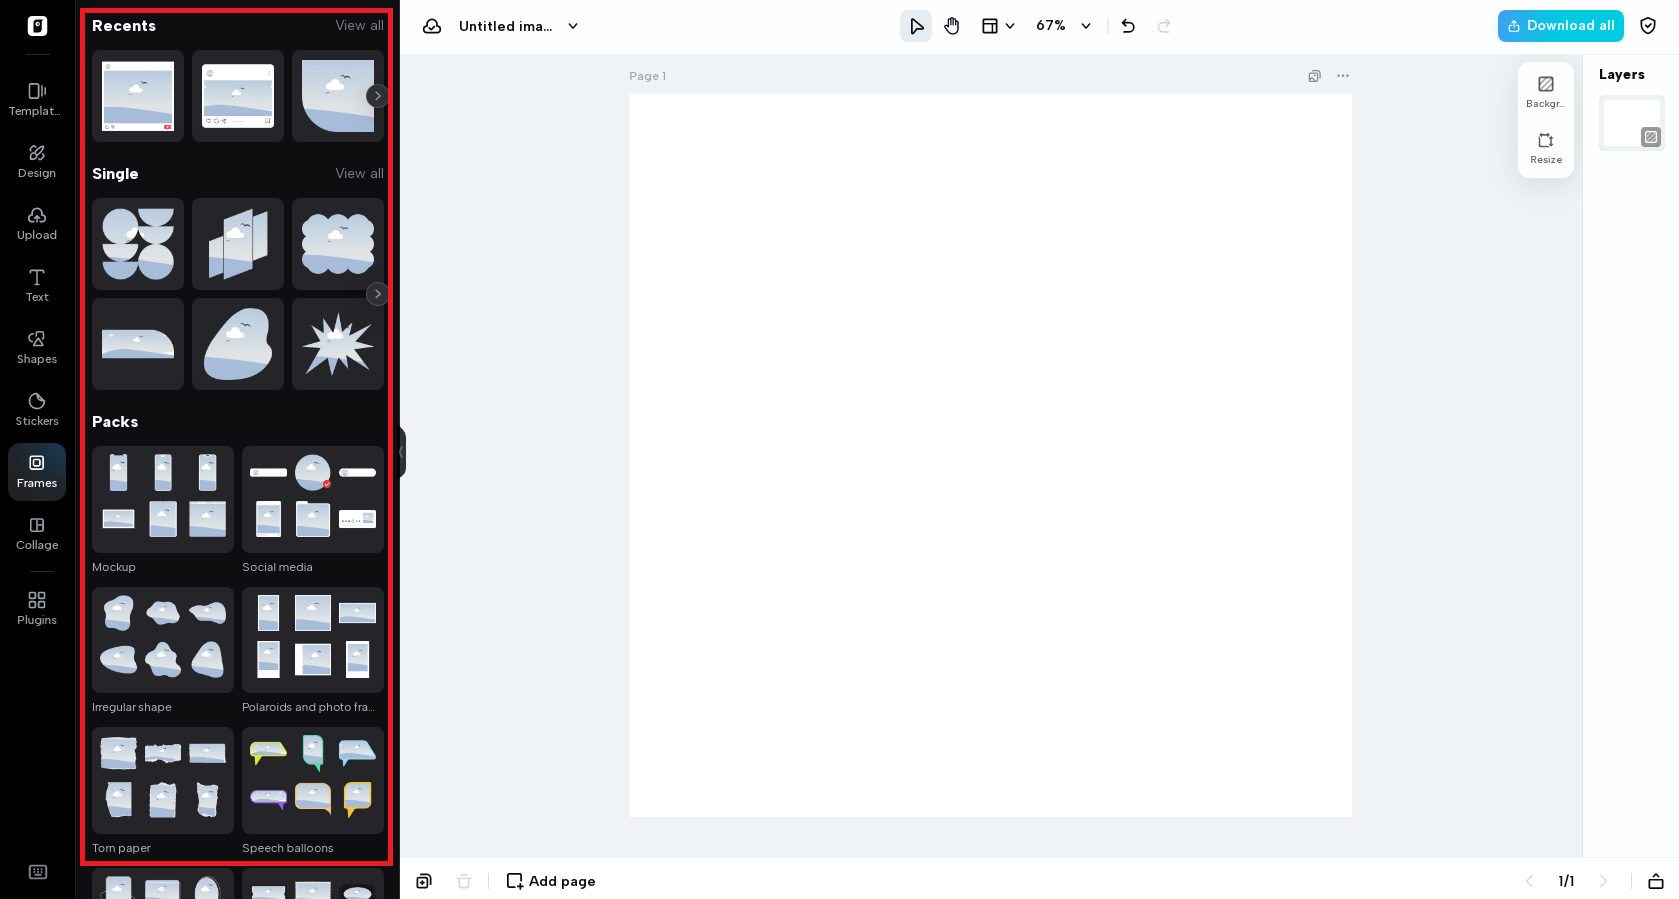Open the Plugins sidebar panel

pos(37,608)
